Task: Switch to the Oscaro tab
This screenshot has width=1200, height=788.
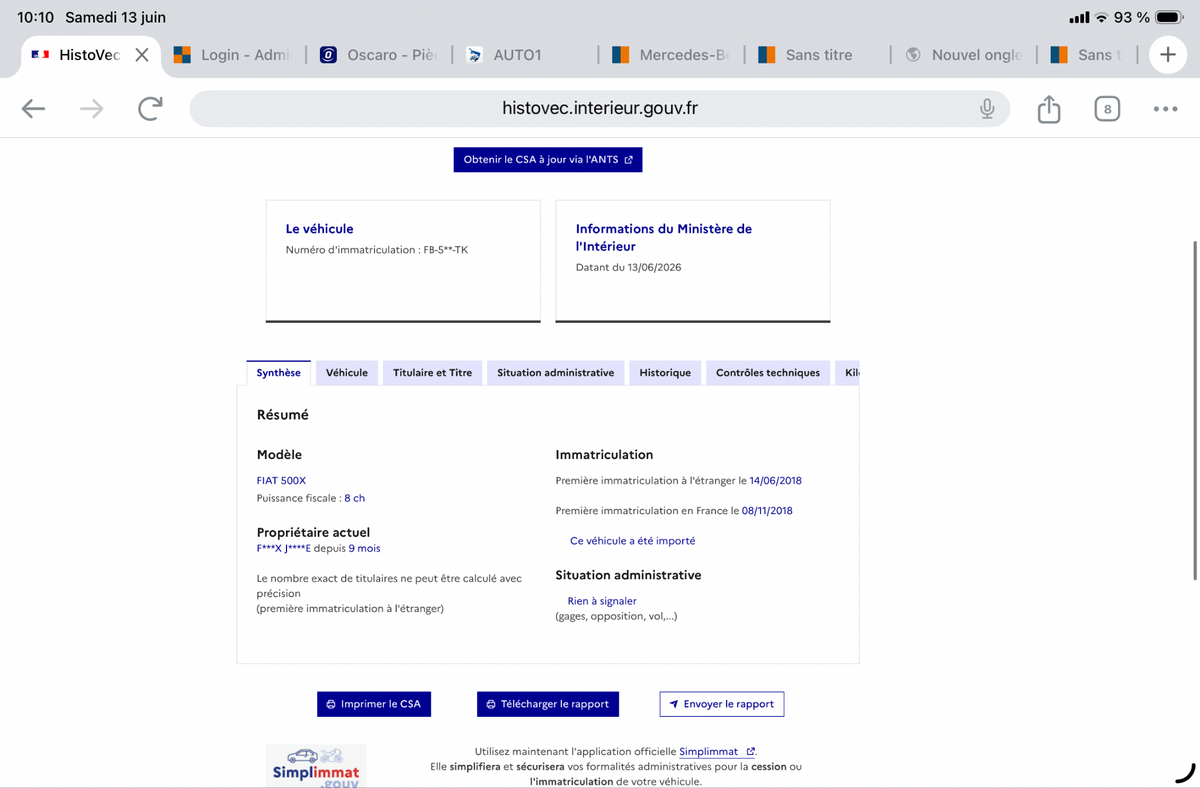Action: click(380, 55)
